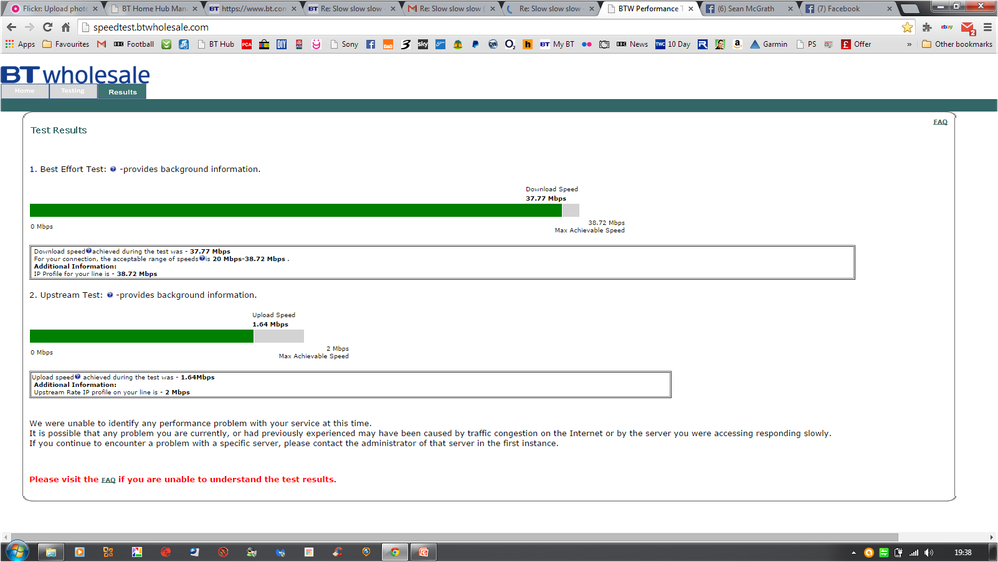Show hidden system tray icons

(x=854, y=552)
